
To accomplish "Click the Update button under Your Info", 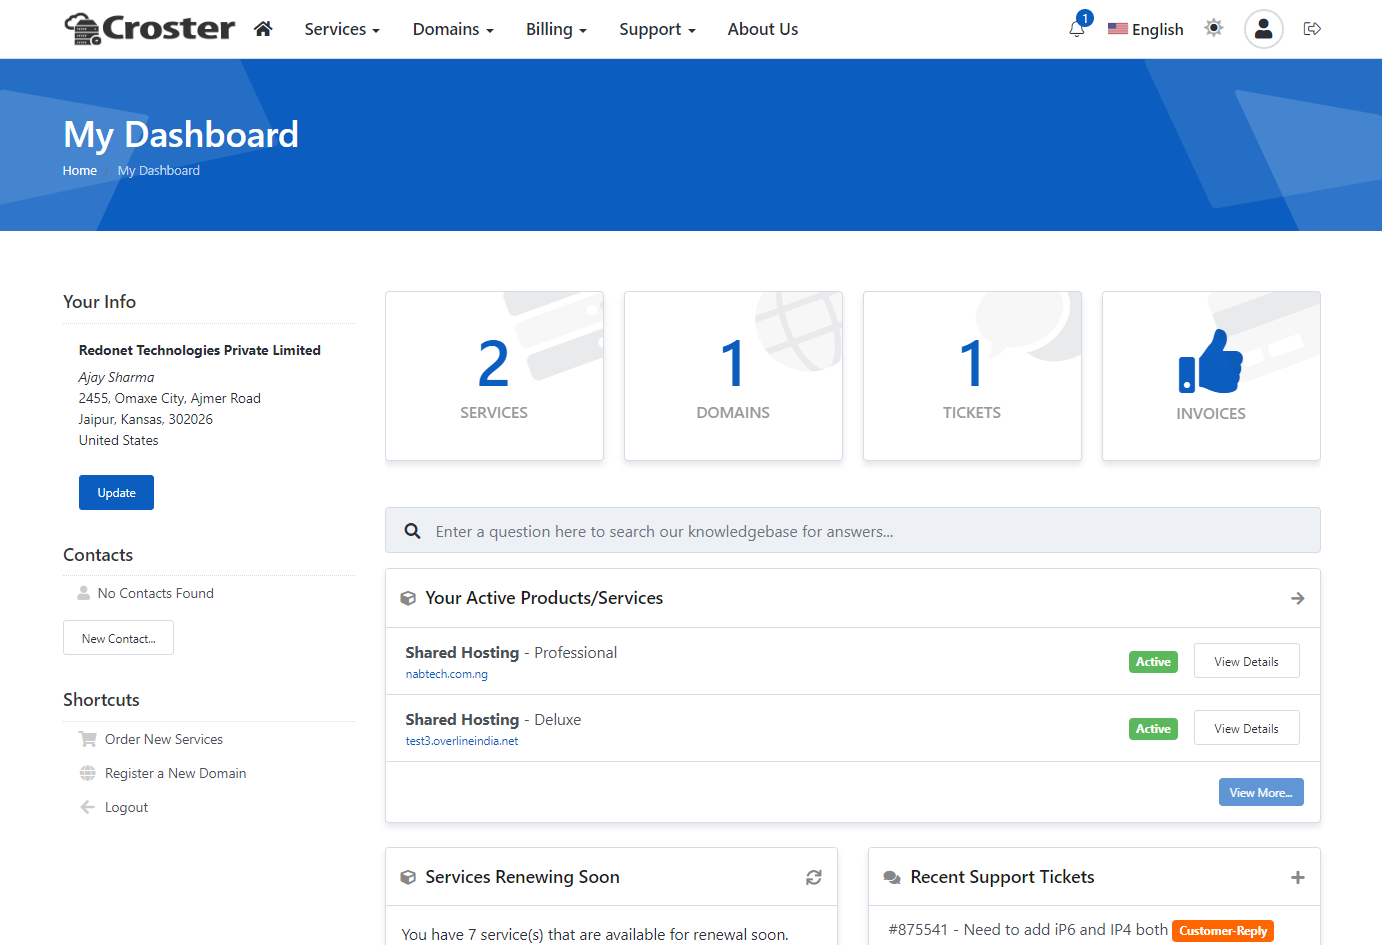I will coord(116,492).
